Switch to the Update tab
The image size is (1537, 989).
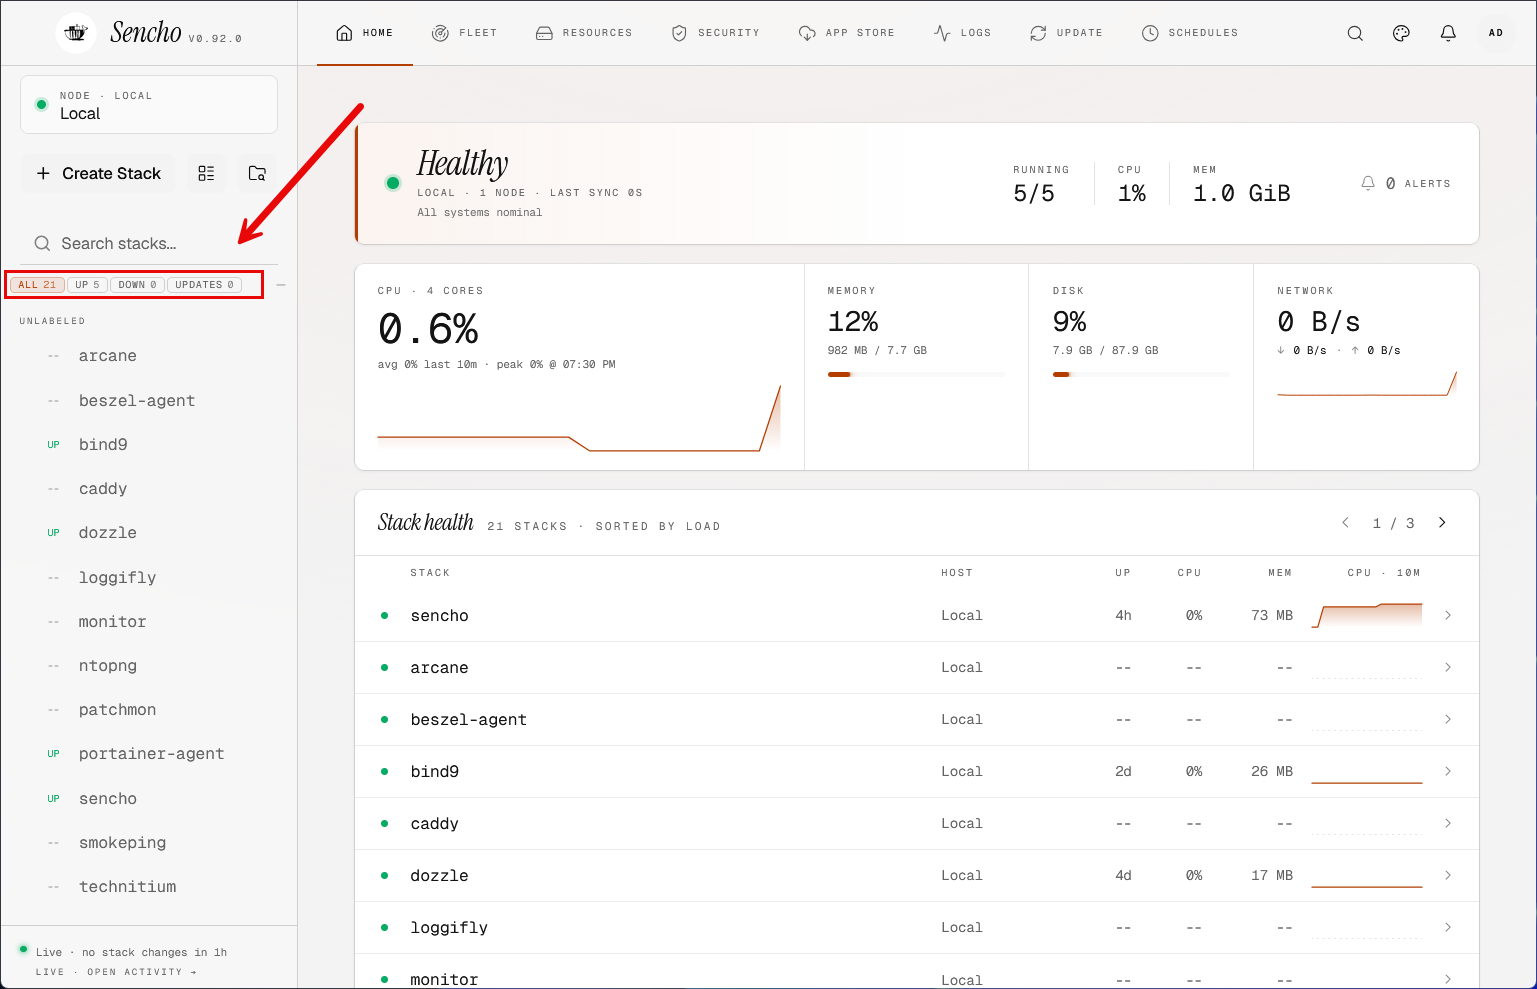point(1066,33)
